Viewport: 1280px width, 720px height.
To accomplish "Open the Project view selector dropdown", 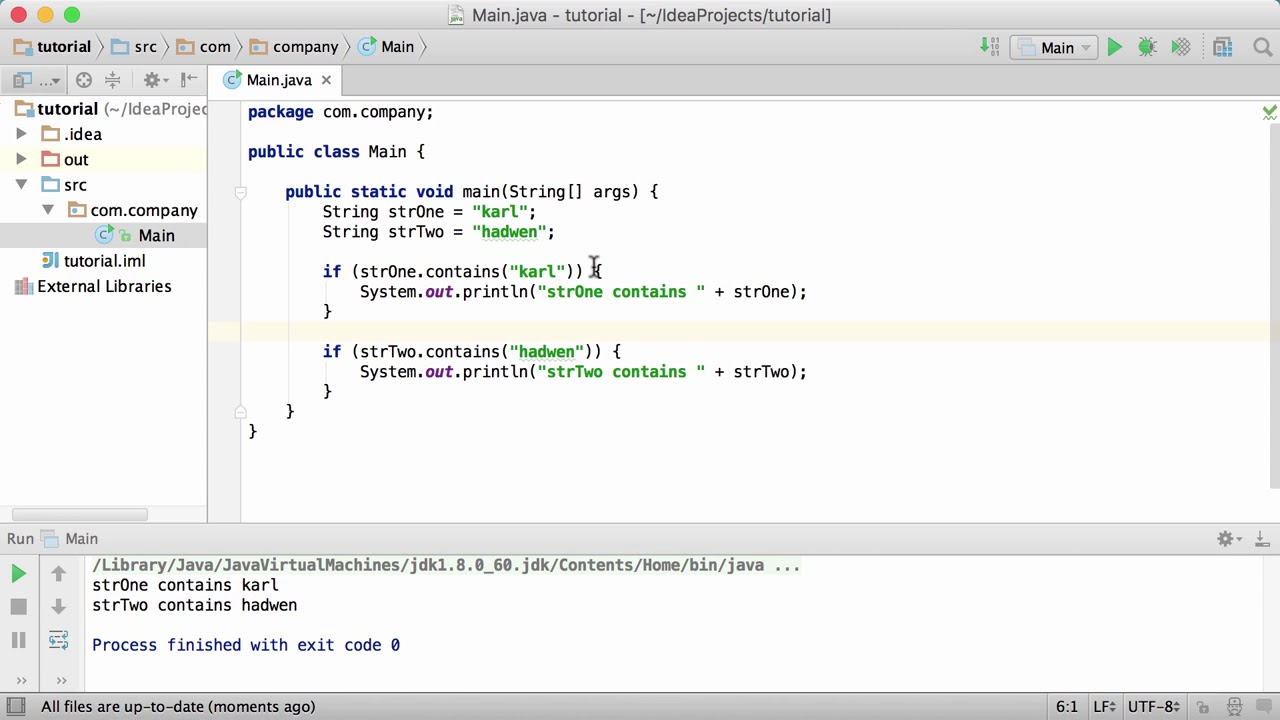I will (36, 80).
